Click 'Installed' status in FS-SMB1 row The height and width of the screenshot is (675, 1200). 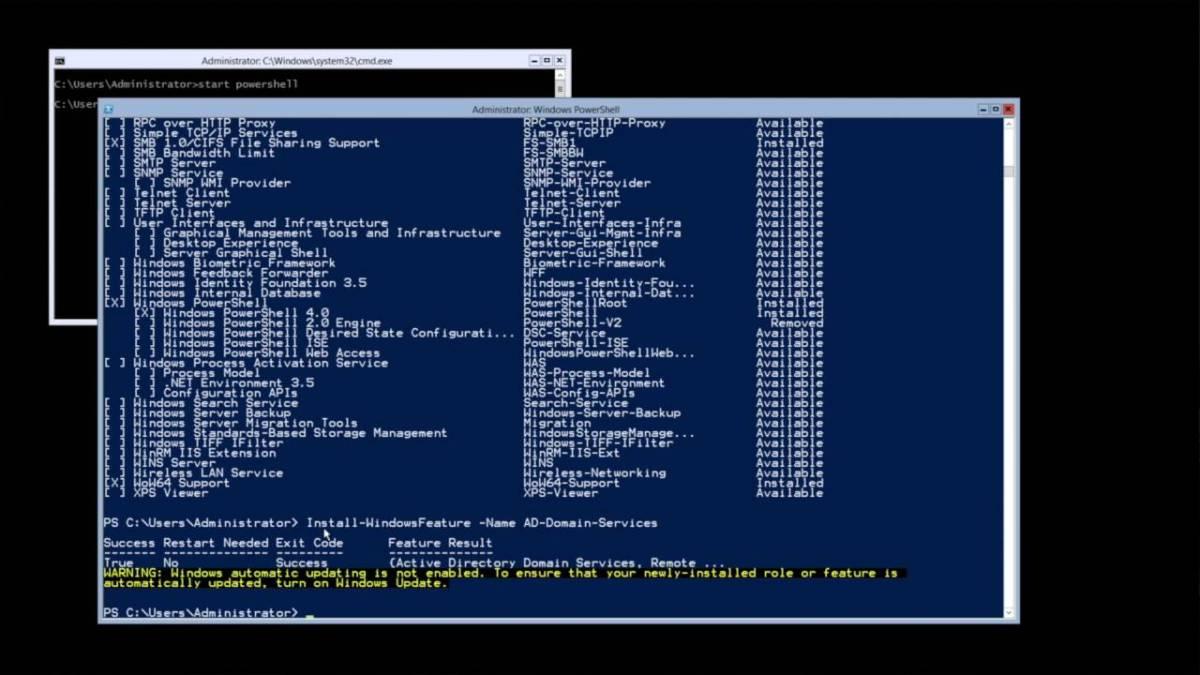790,143
